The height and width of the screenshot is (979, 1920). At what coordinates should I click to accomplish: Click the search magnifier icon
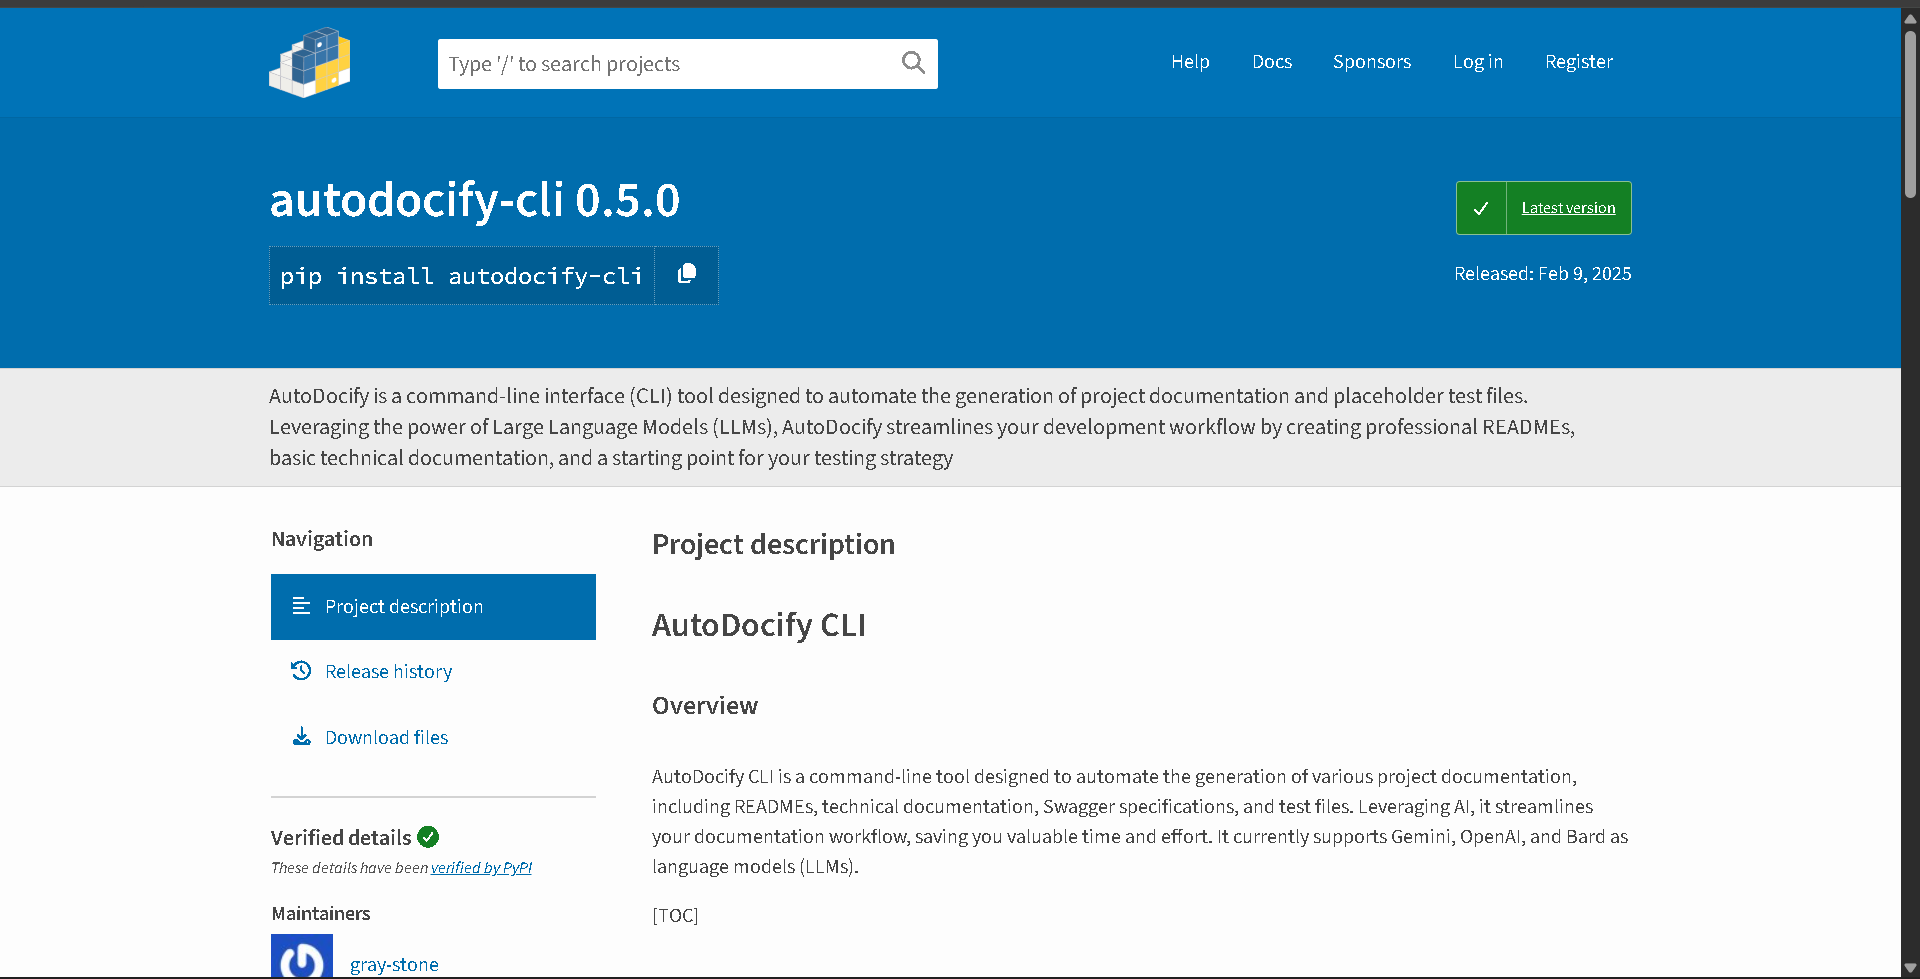point(913,63)
